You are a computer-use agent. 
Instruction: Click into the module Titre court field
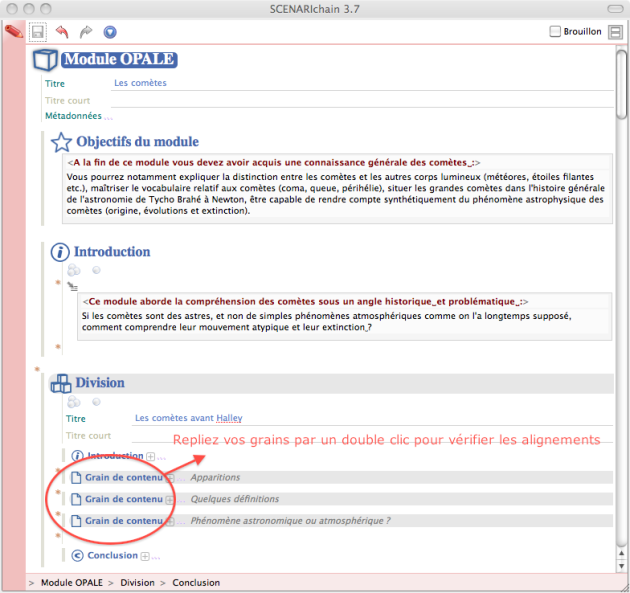click(362, 100)
